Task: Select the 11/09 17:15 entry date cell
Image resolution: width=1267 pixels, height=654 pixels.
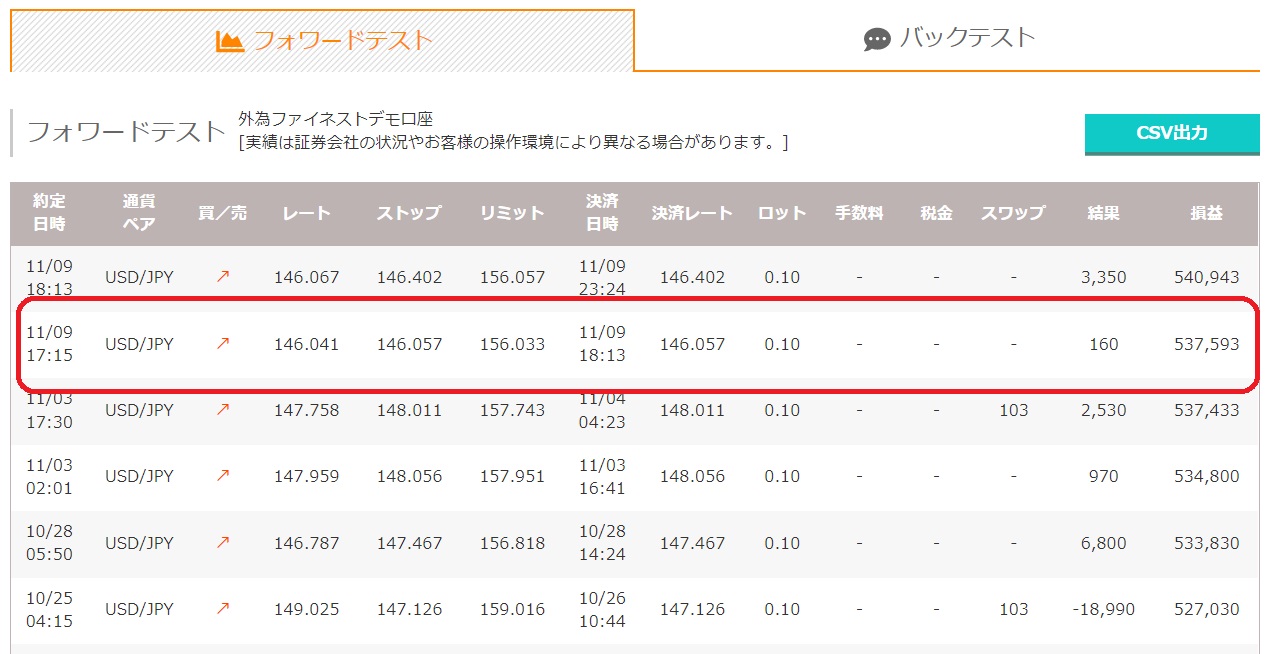Action: 49,344
